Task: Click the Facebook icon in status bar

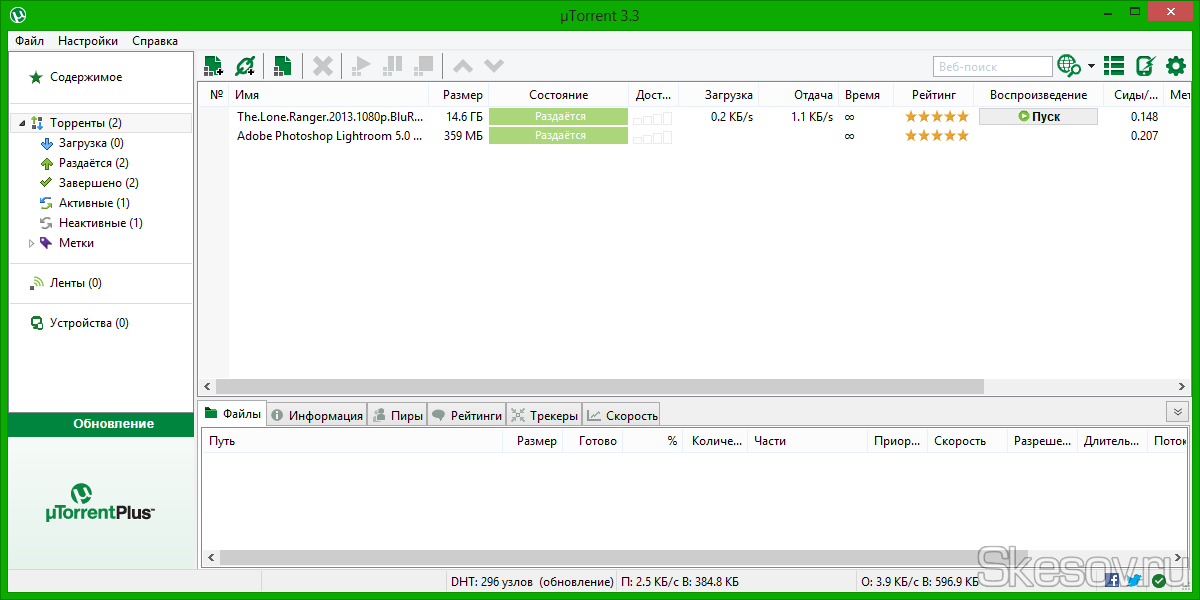Action: point(1112,581)
